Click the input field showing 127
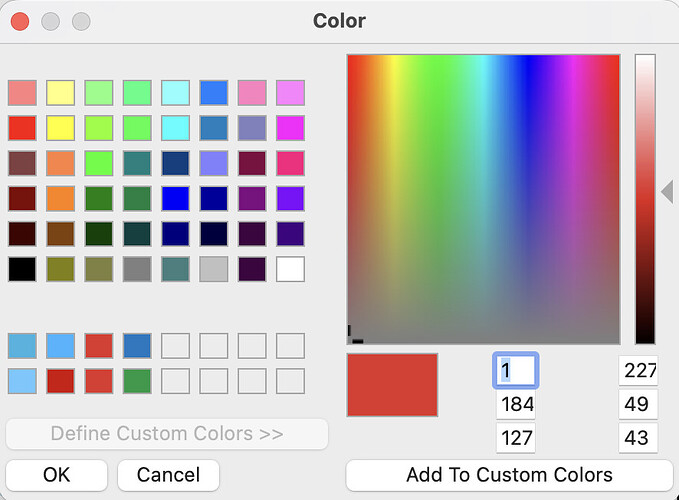This screenshot has width=679, height=500. 516,438
